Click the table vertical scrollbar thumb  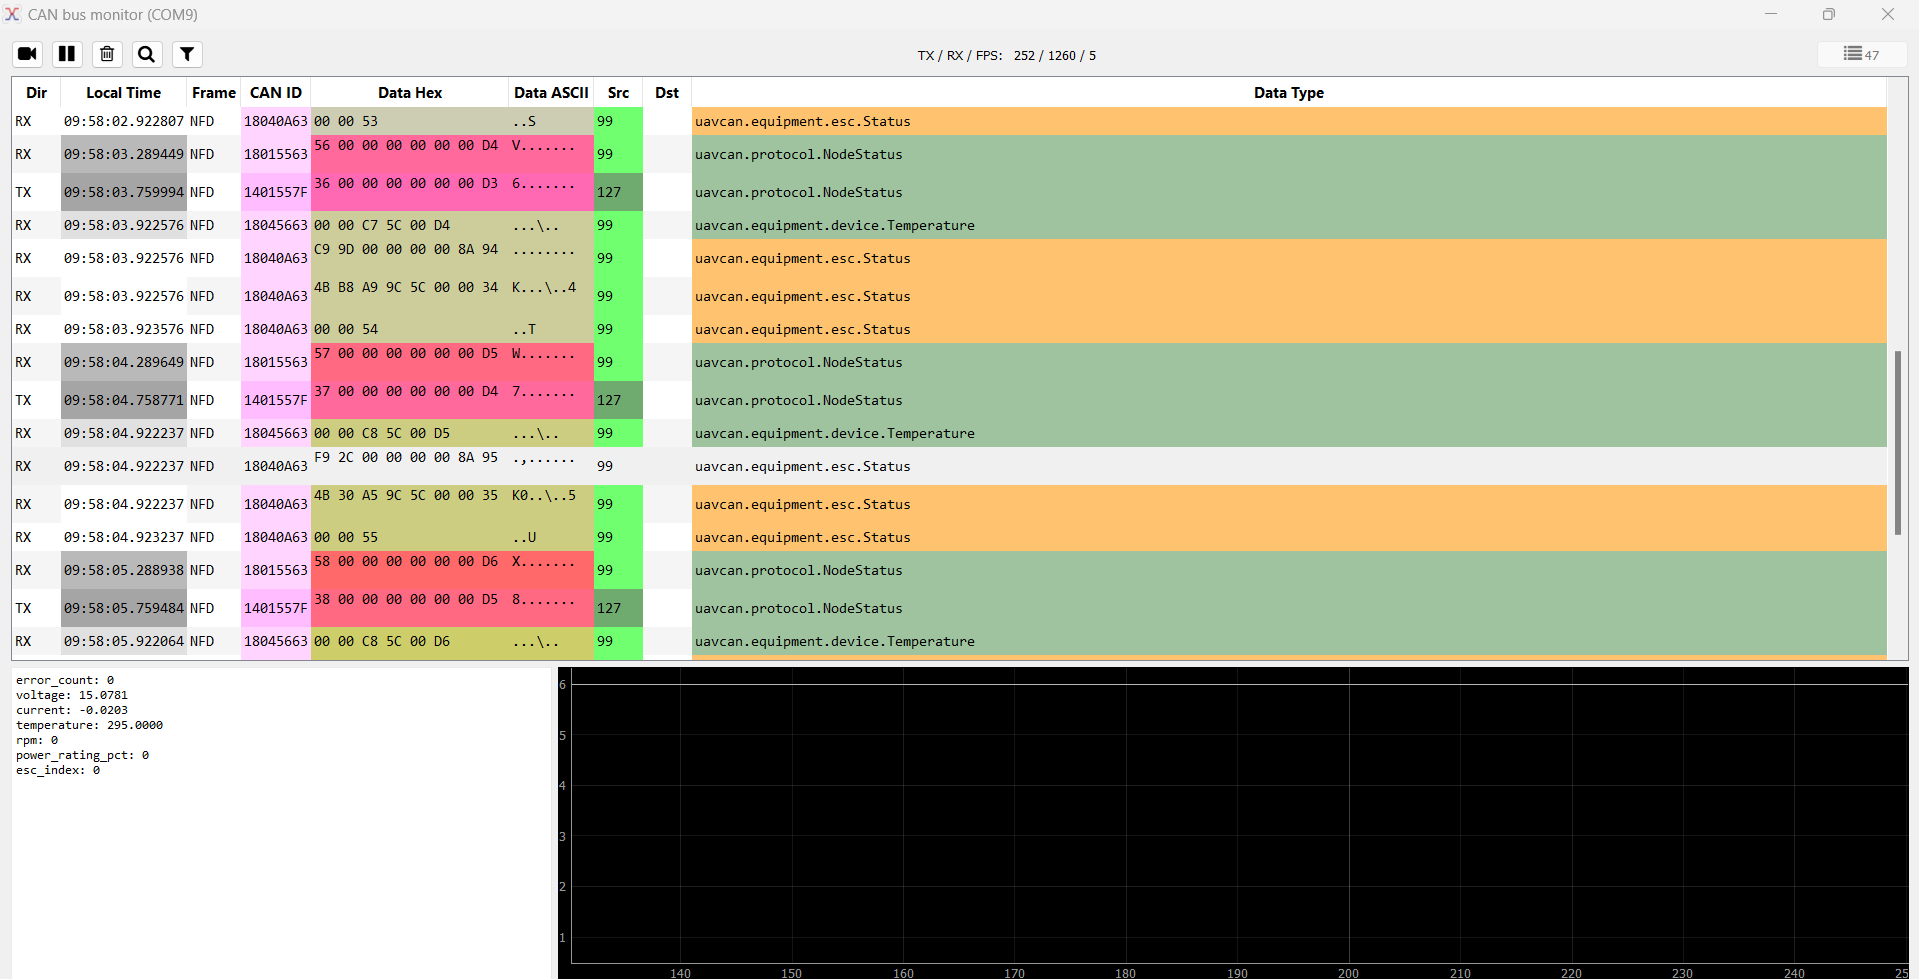point(1897,443)
